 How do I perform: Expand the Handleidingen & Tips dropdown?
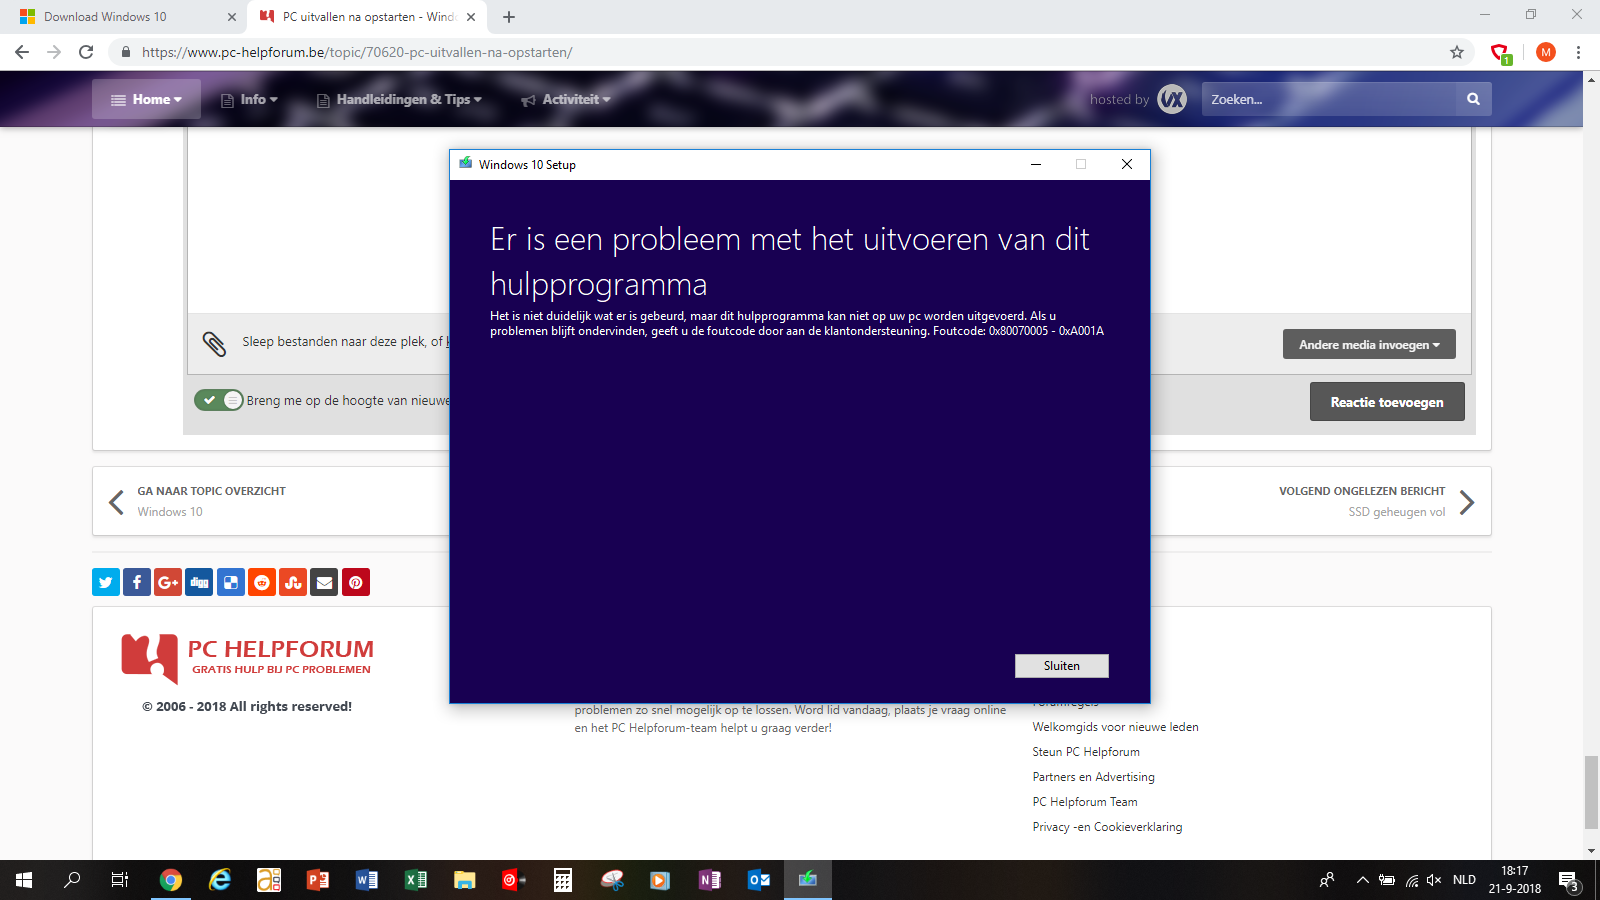click(x=399, y=99)
